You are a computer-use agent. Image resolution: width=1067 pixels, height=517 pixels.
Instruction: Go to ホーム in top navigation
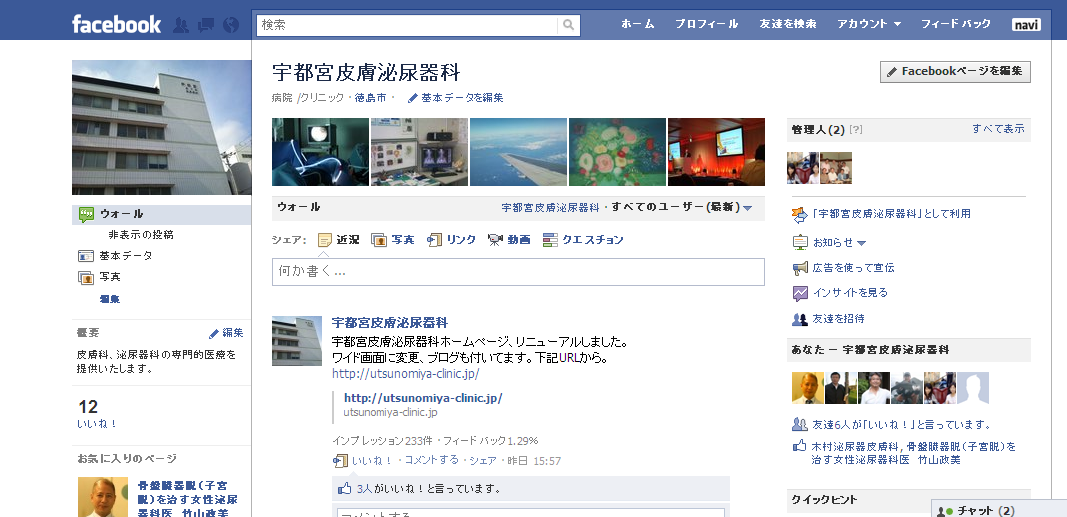point(638,24)
